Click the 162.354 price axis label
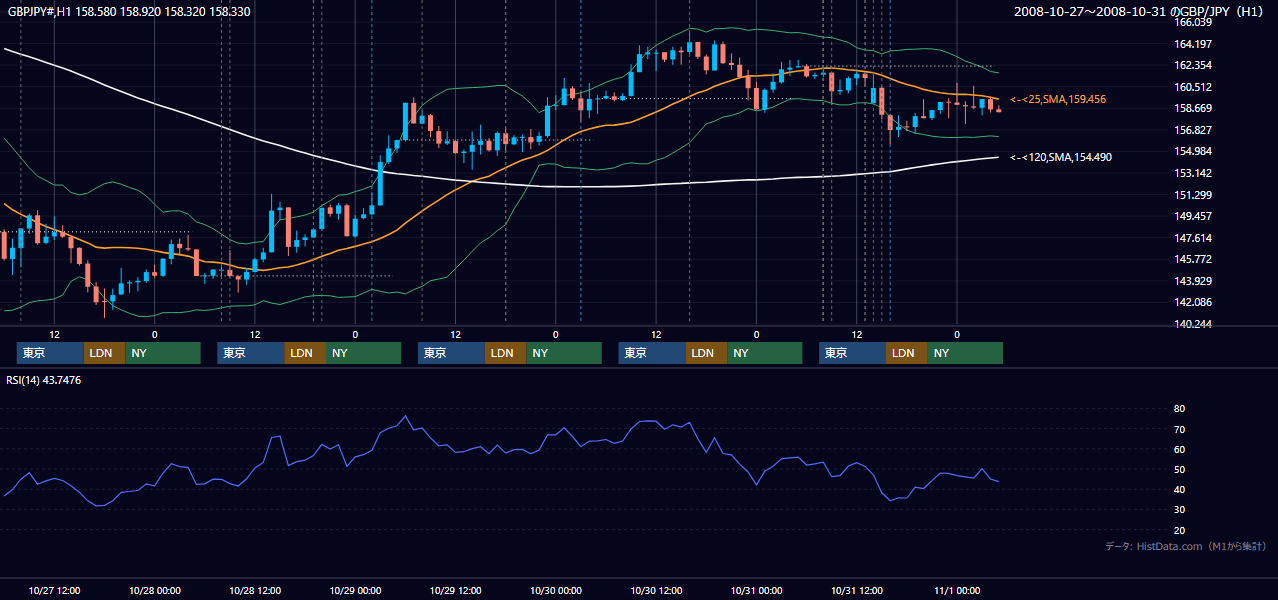 (1193, 65)
